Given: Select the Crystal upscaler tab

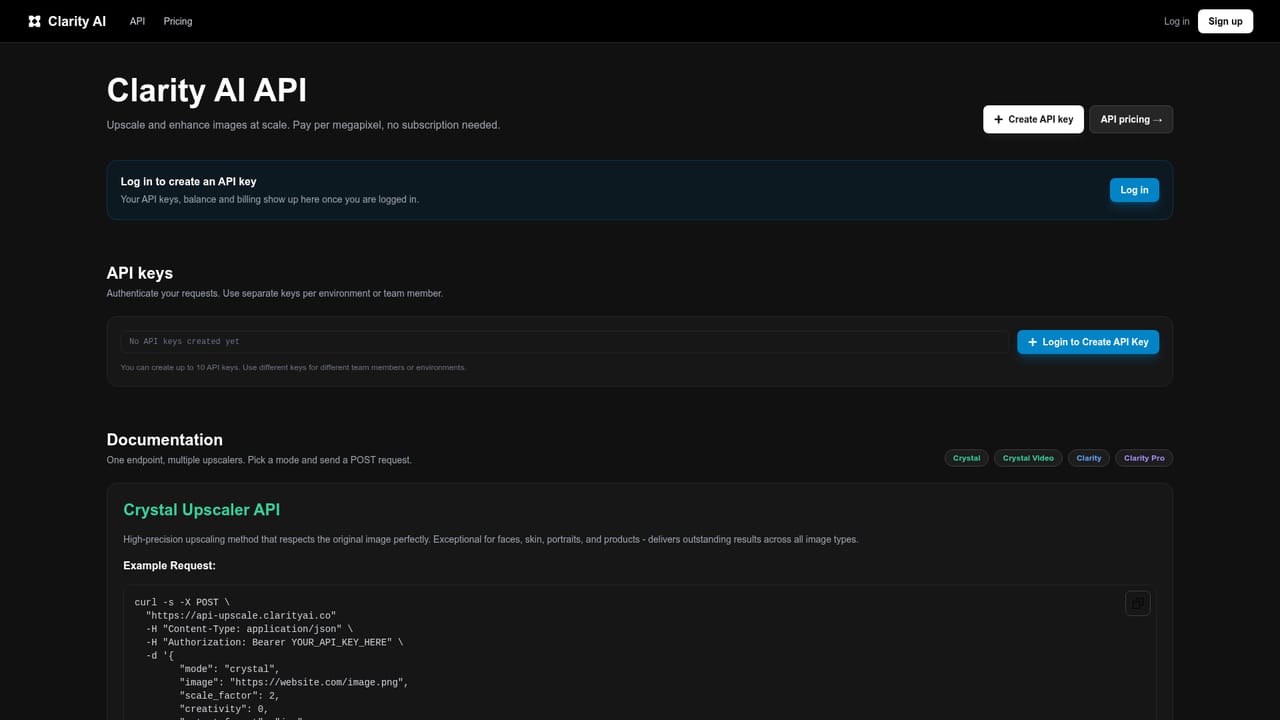Looking at the screenshot, I should [x=966, y=458].
